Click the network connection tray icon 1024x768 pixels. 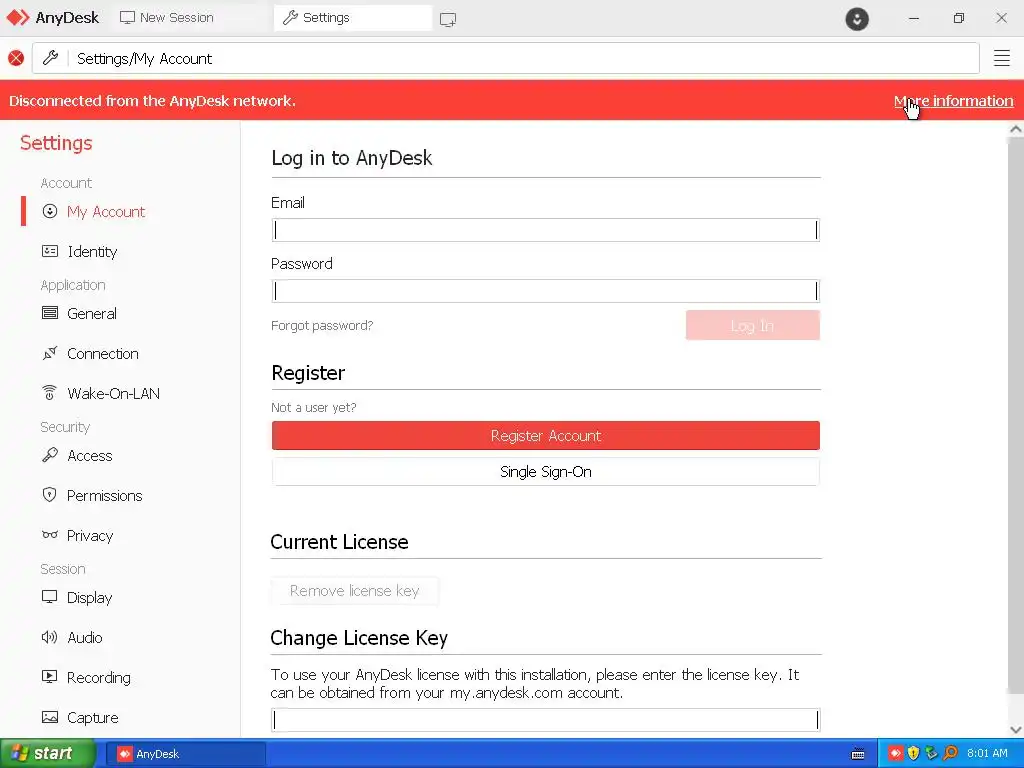coord(932,754)
